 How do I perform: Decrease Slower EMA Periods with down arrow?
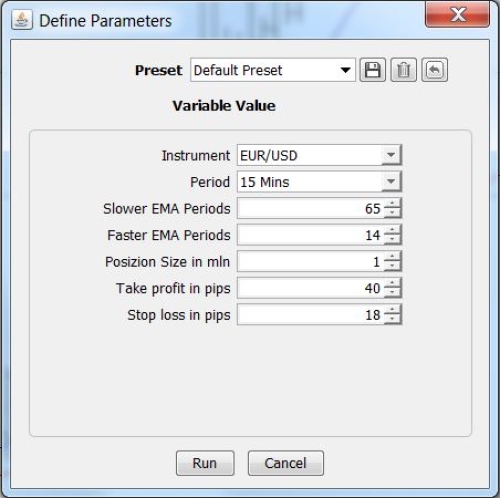point(393,213)
